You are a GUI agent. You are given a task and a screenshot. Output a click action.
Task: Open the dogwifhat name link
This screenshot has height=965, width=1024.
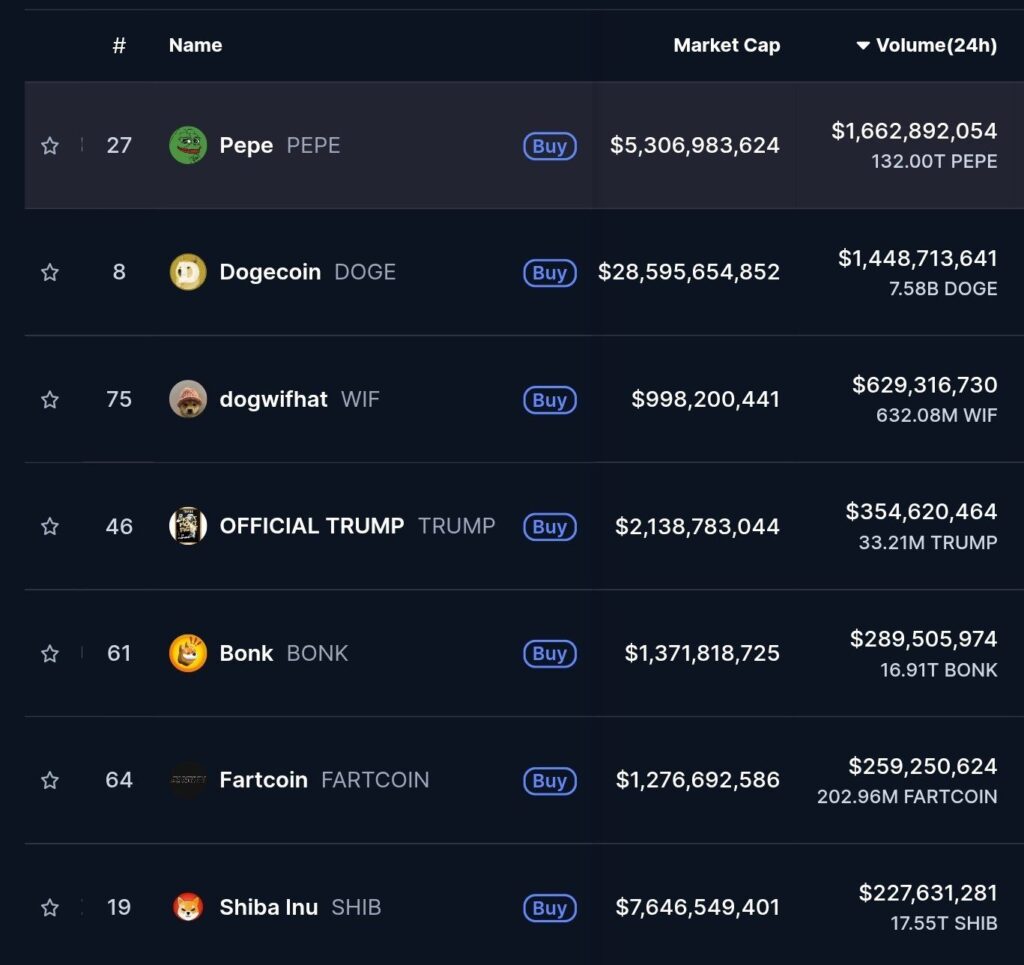click(274, 399)
